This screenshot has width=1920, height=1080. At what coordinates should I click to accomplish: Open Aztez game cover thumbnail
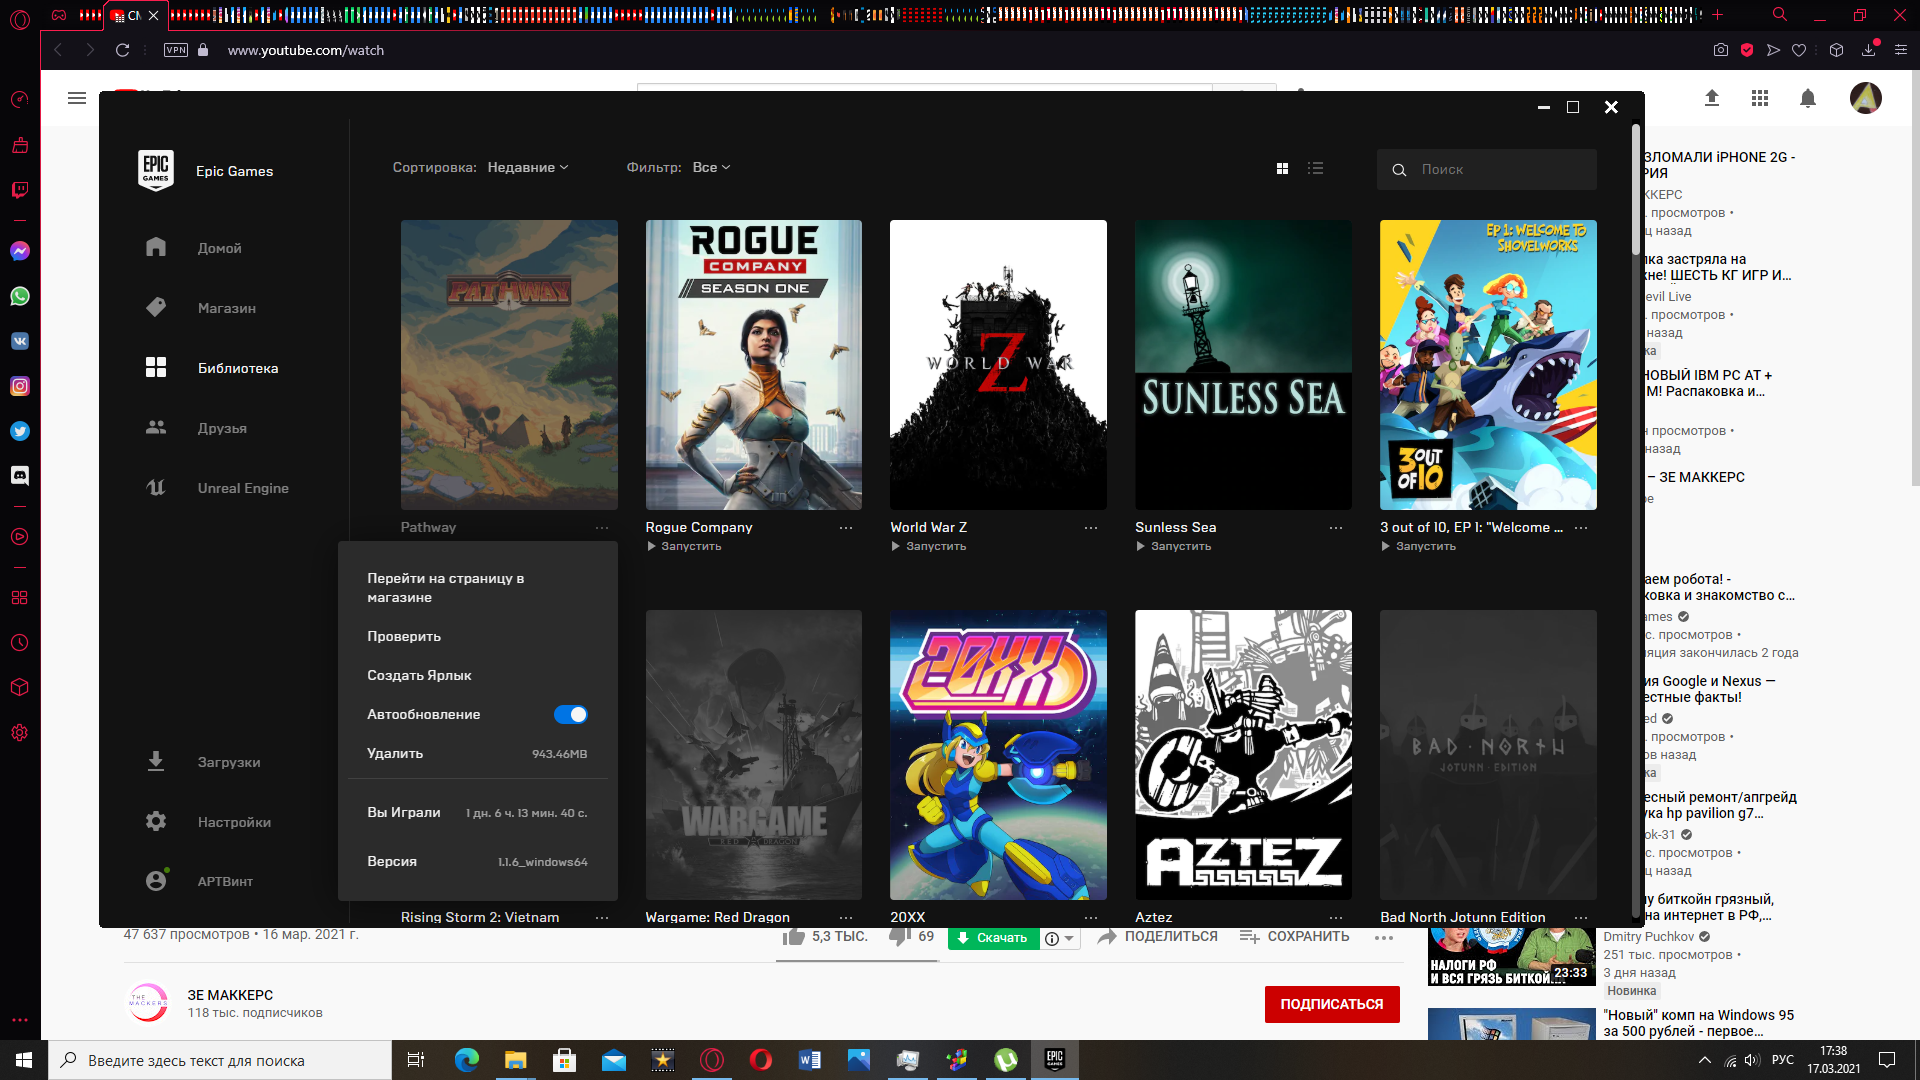point(1243,754)
